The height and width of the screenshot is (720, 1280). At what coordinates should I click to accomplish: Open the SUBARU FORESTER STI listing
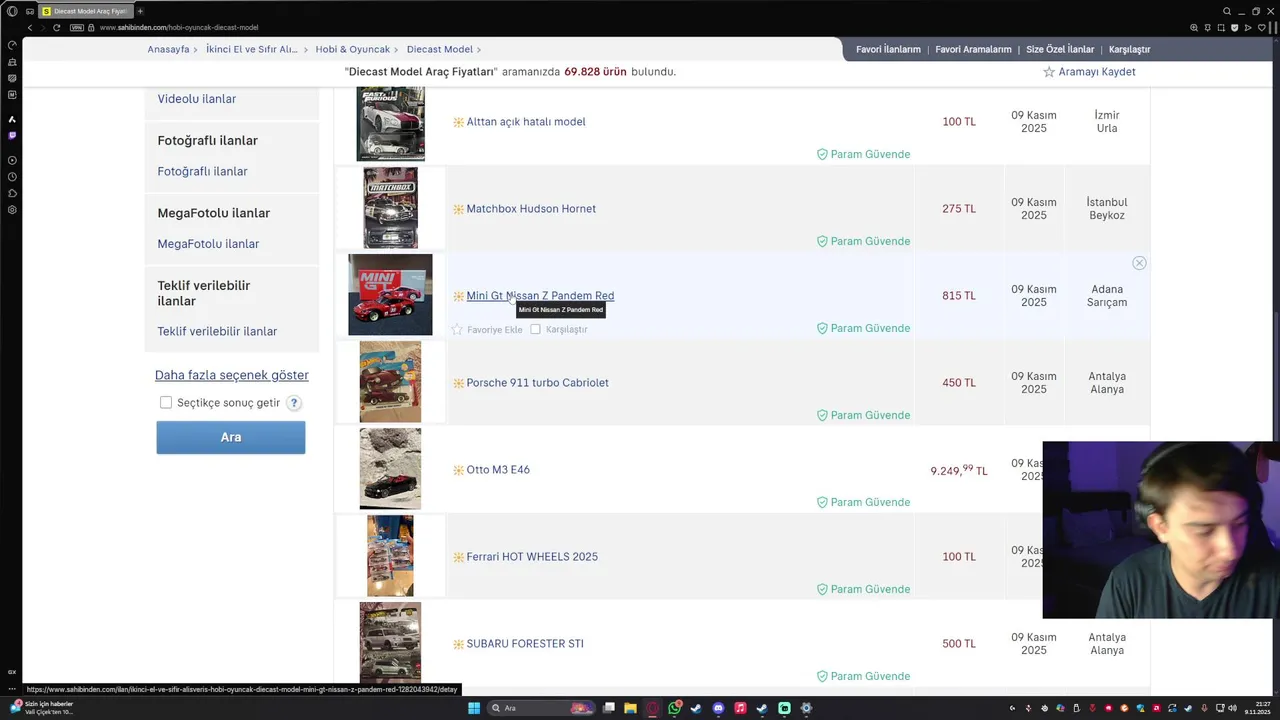click(x=525, y=644)
